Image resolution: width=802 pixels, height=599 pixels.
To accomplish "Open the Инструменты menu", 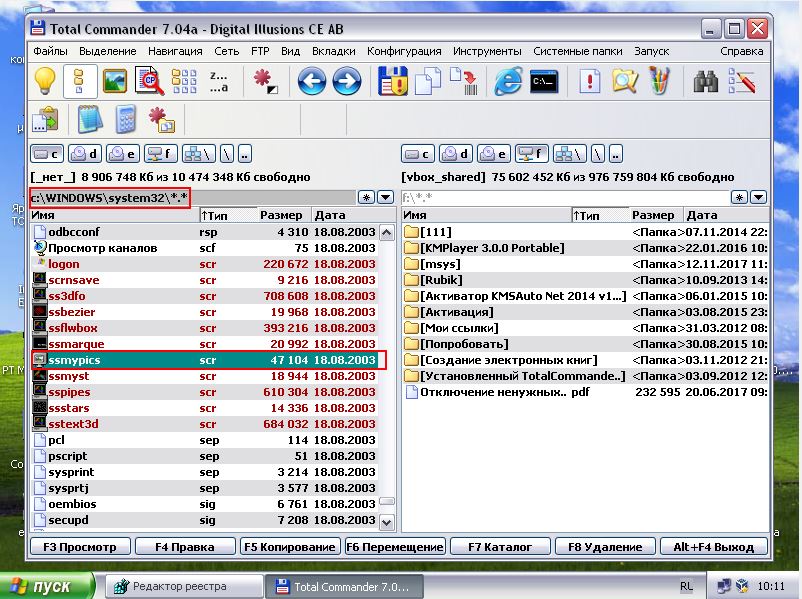I will 487,51.
